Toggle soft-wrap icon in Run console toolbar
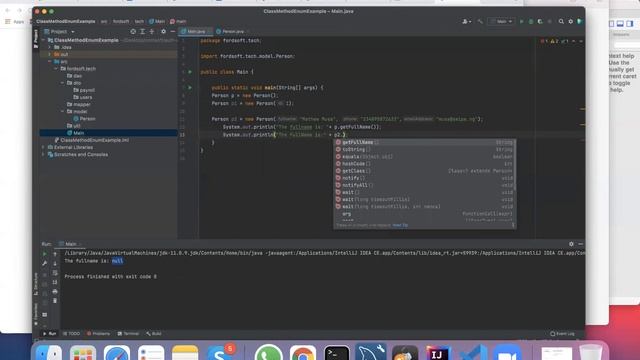The width and height of the screenshot is (640, 360). click(55, 273)
